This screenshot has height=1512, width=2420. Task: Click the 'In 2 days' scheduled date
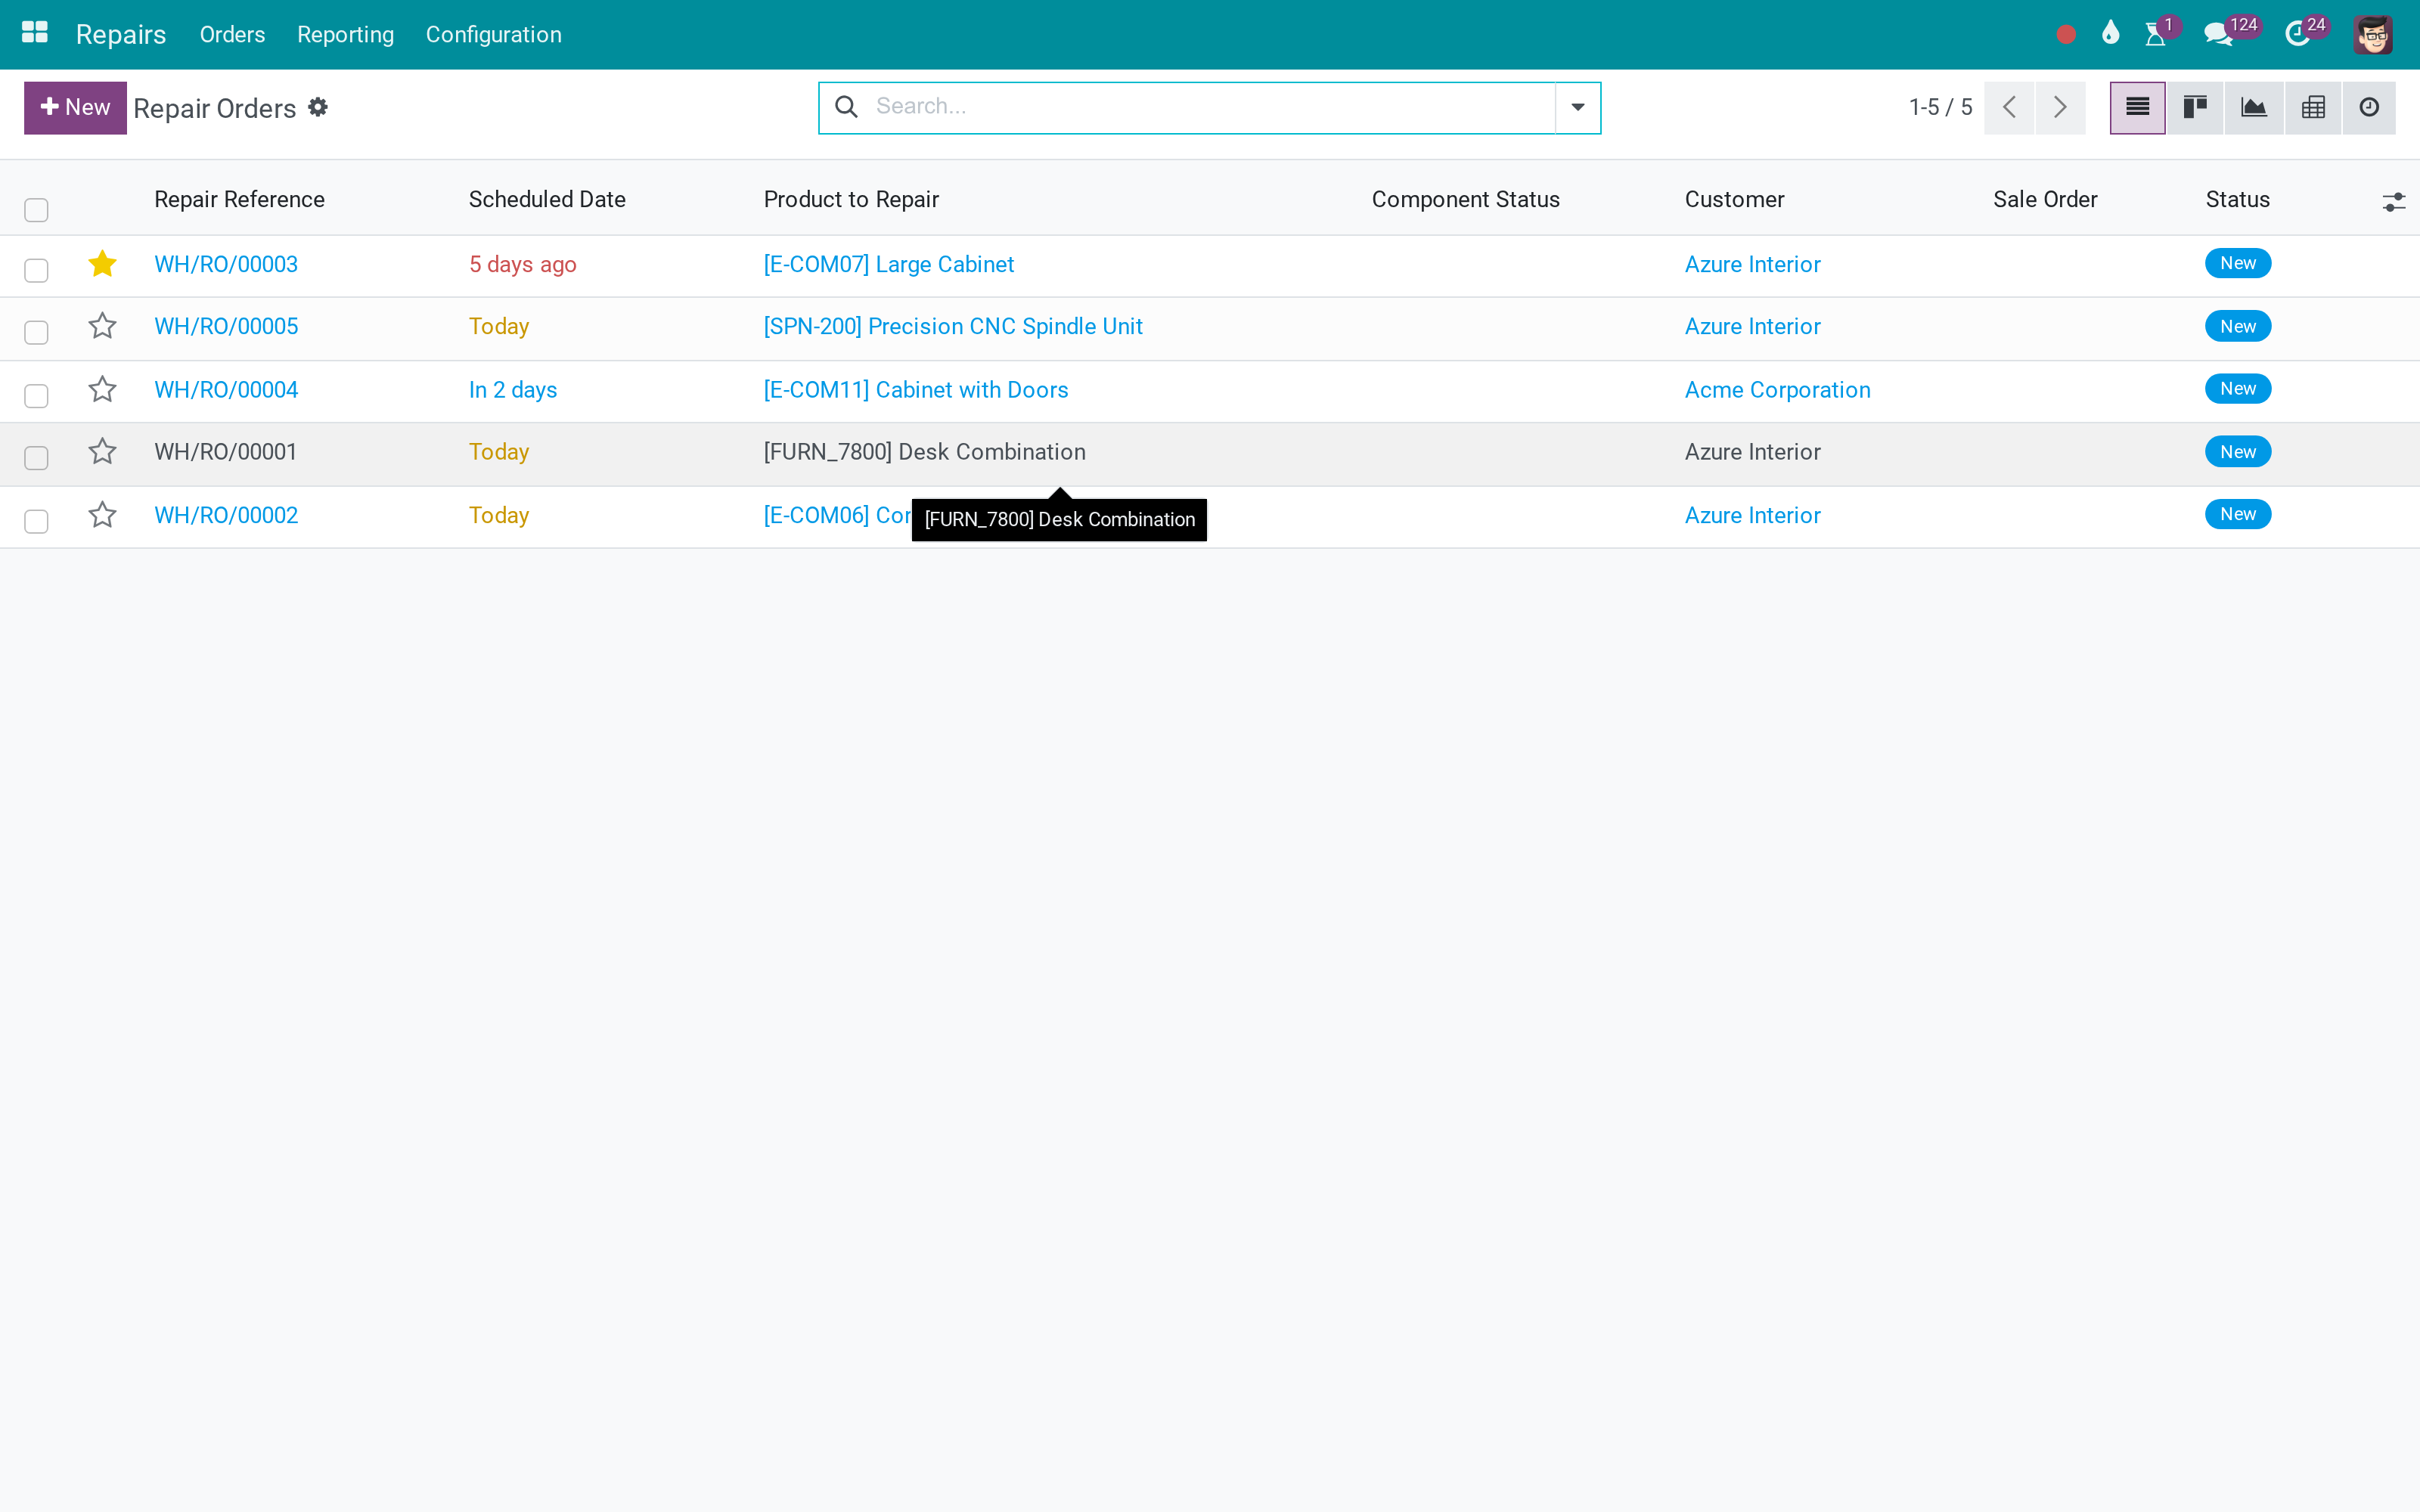pyautogui.click(x=512, y=389)
